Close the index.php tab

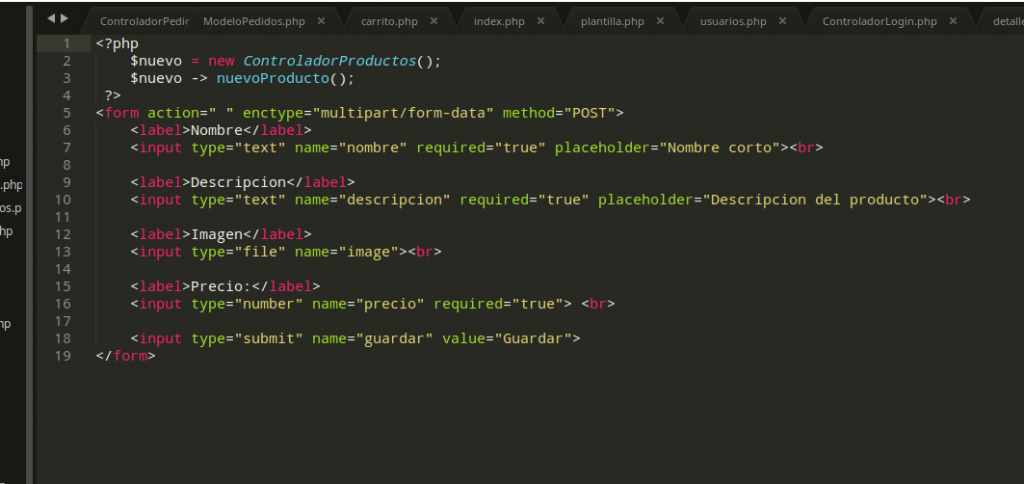point(540,21)
